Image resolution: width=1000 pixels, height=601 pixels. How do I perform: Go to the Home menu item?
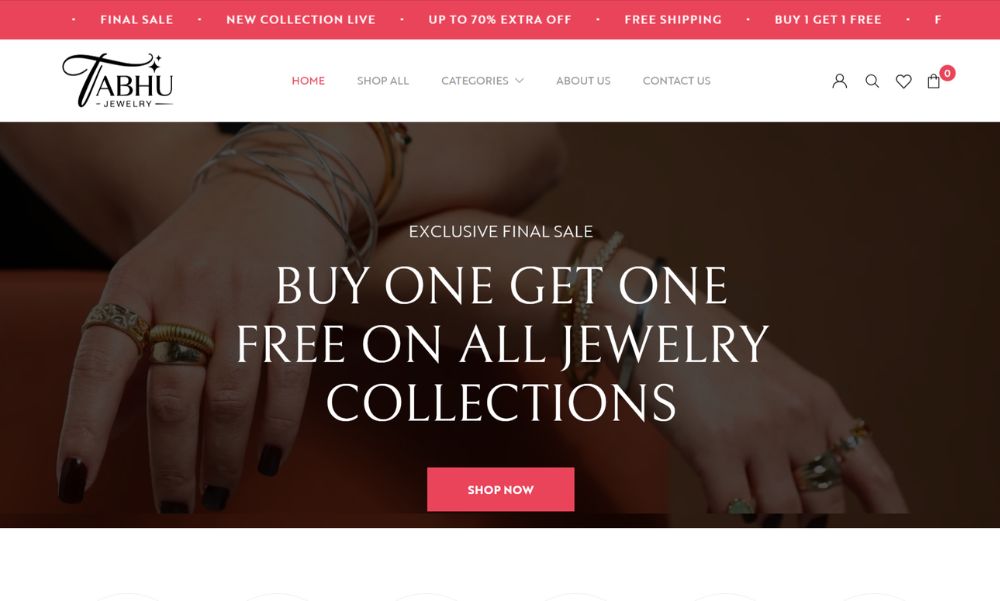point(308,80)
